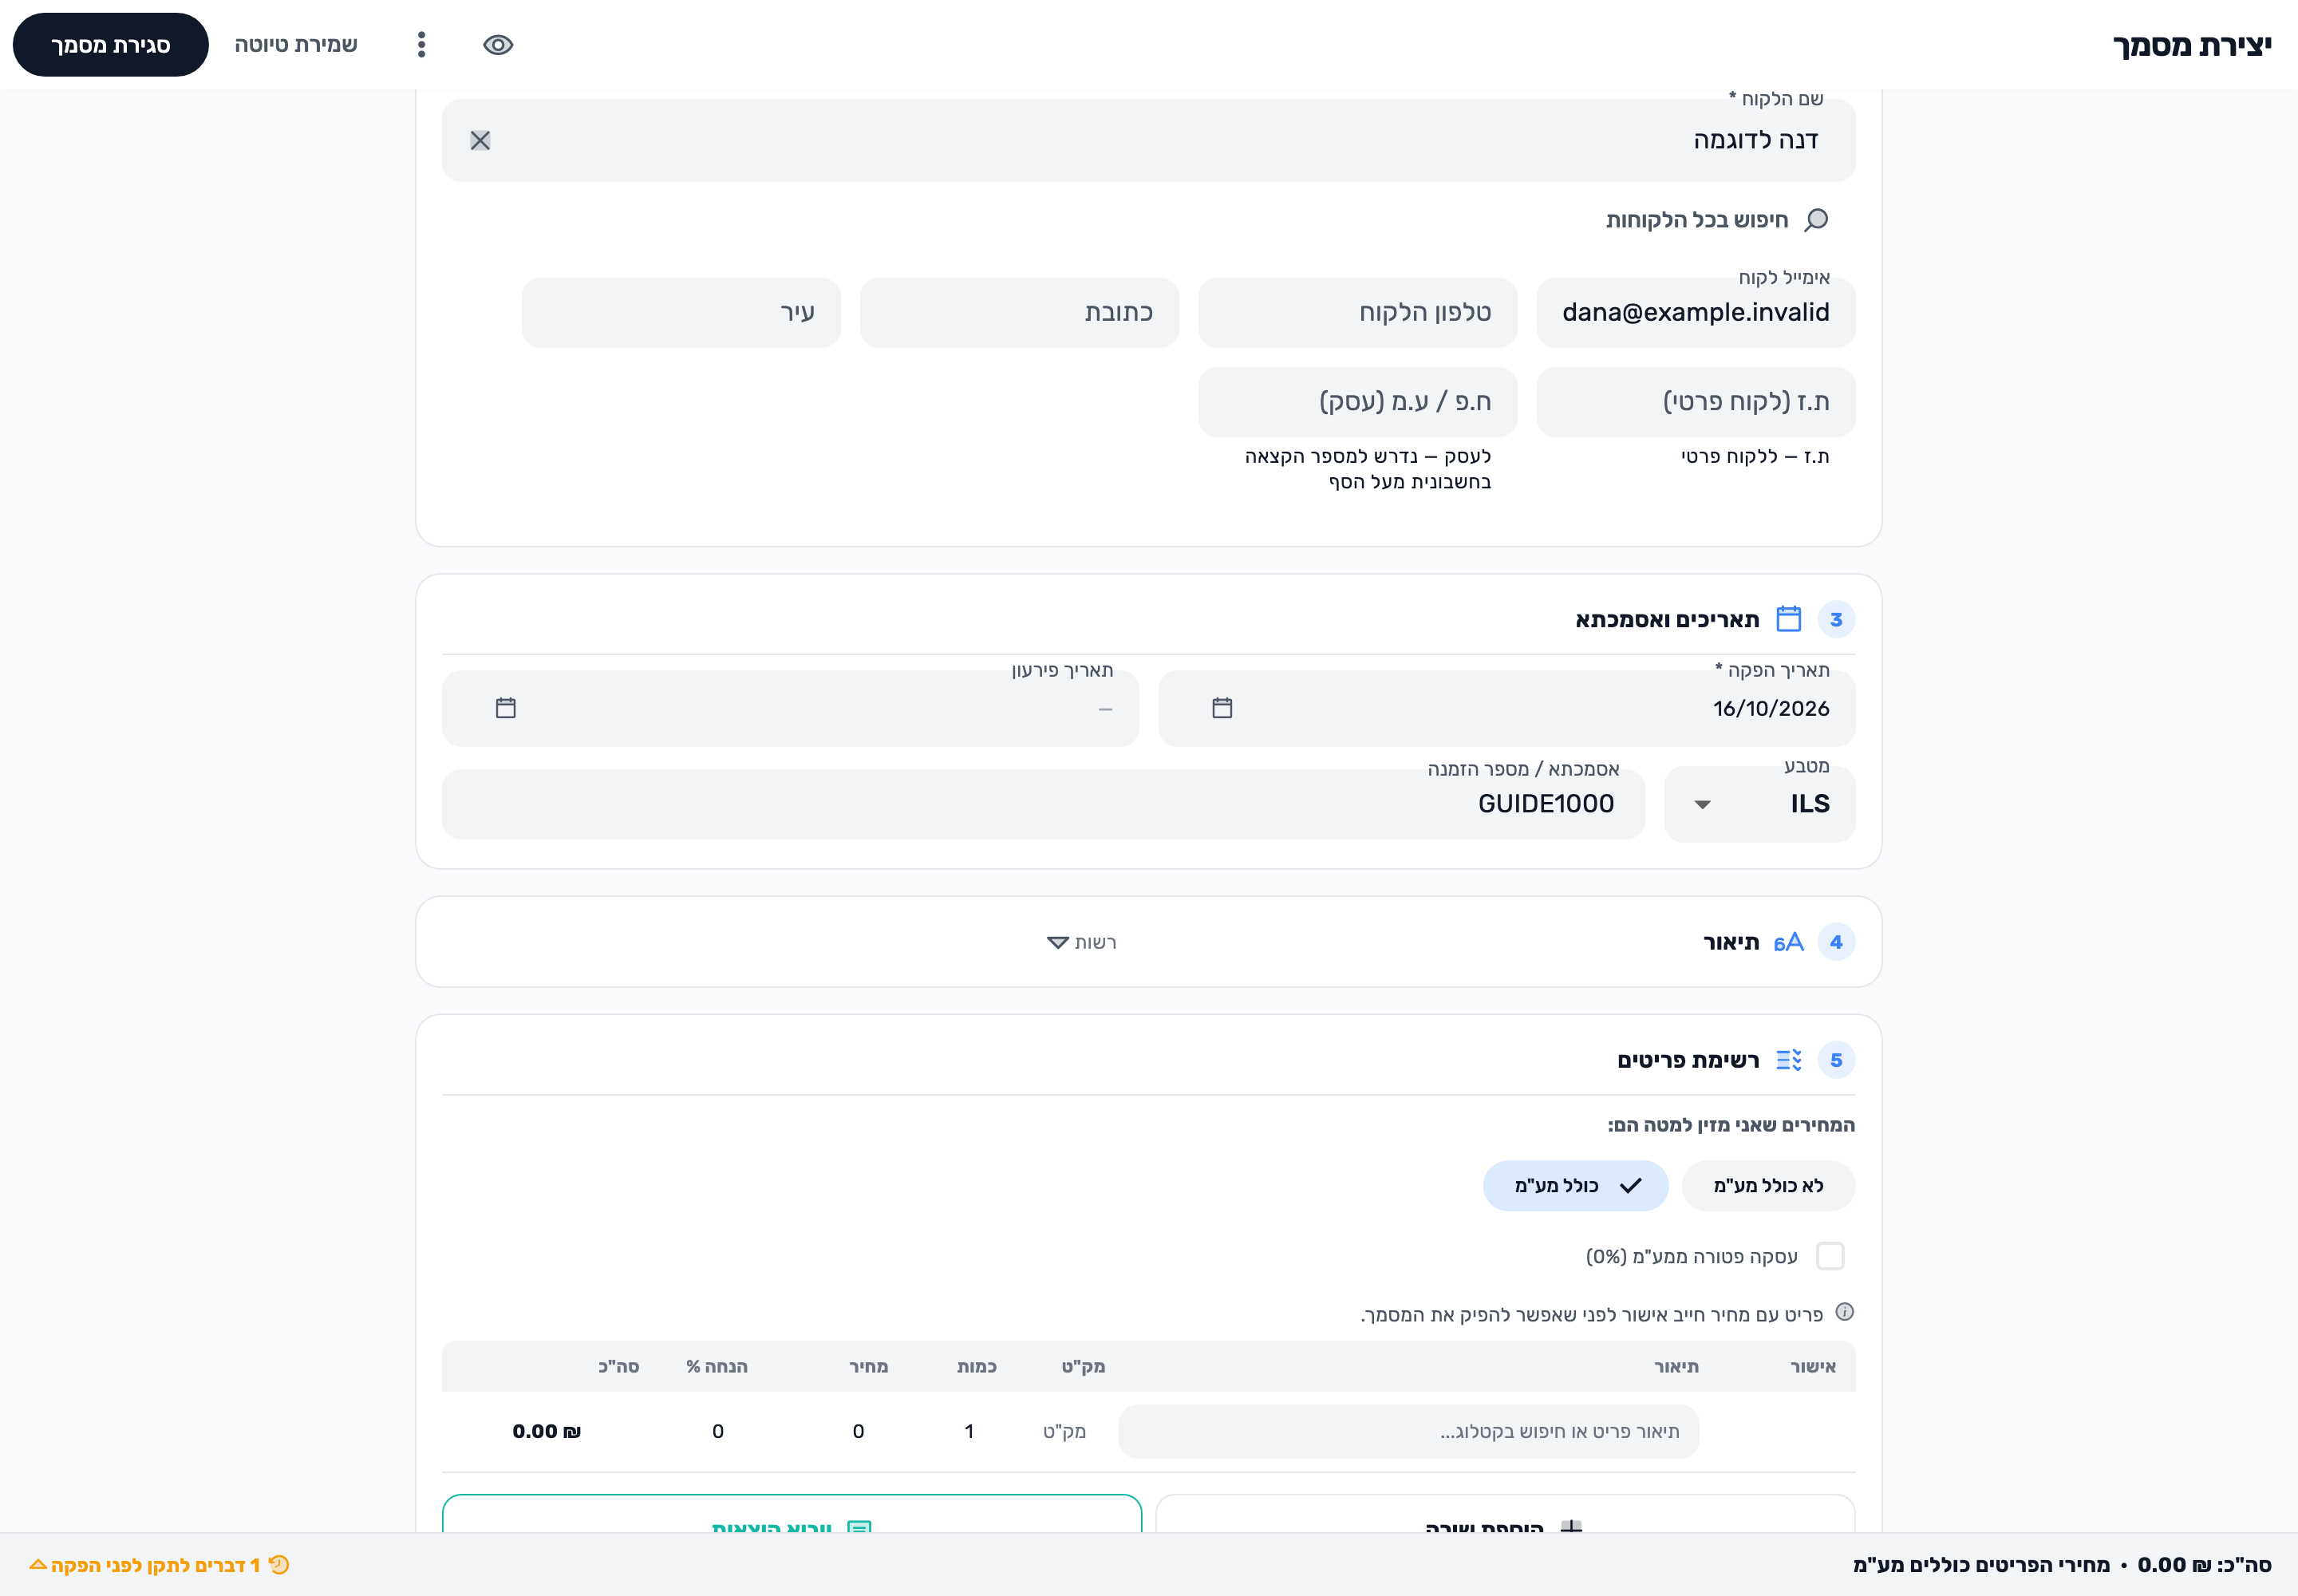Click the ת.ז (לקוח פרטי) ID field
This screenshot has height=1596, width=2298.
(x=1696, y=402)
